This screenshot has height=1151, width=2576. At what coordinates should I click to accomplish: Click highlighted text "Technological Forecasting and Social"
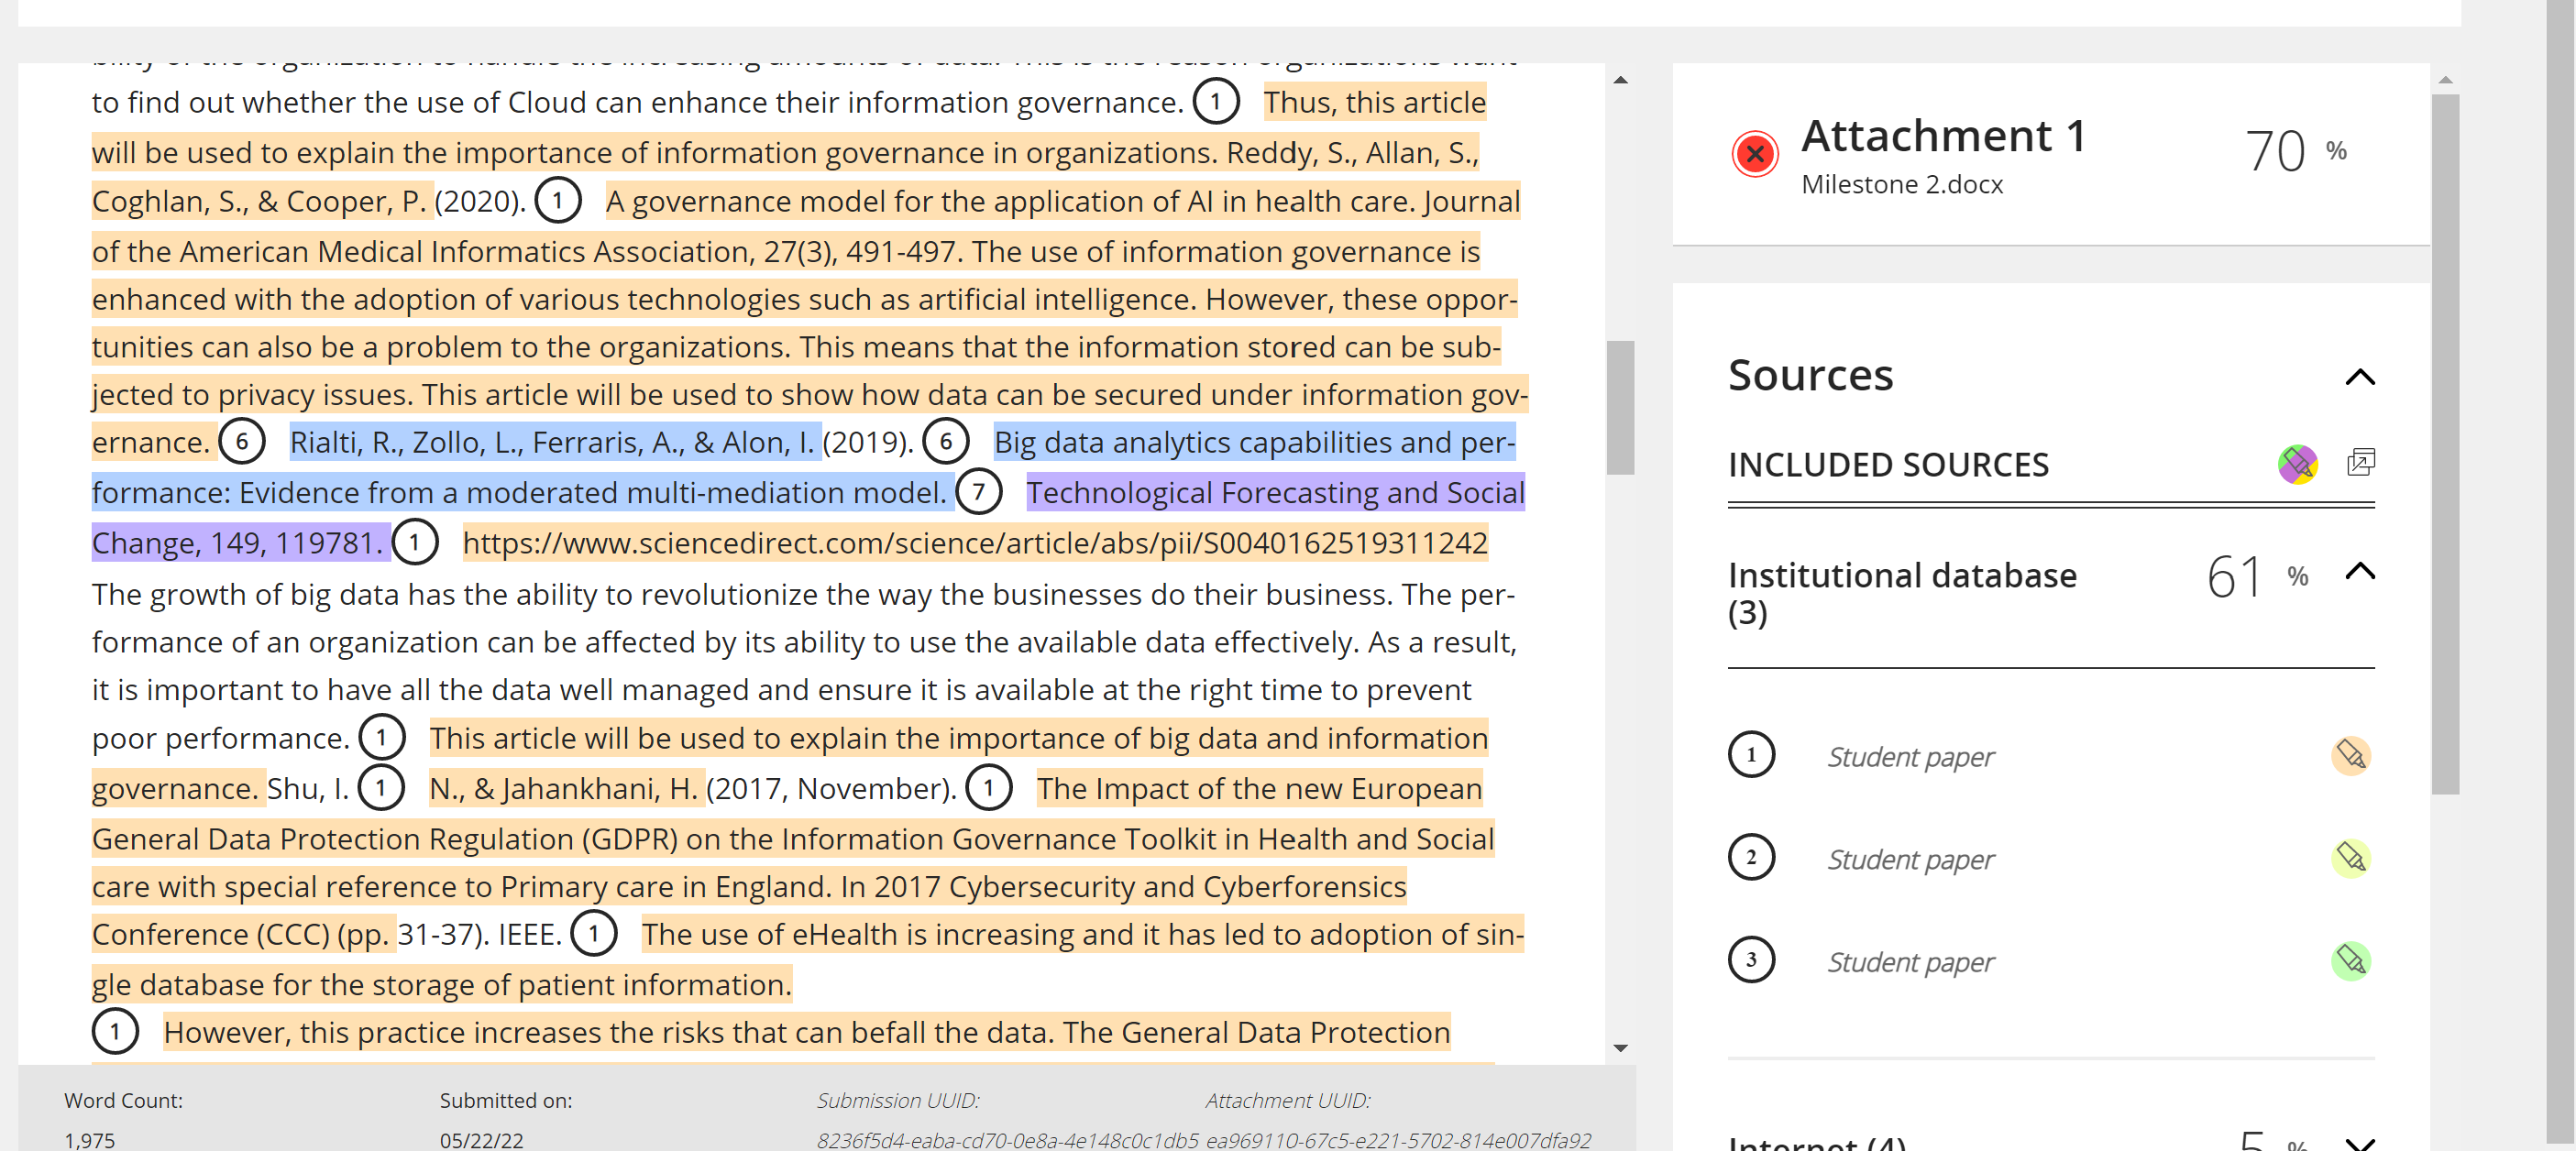pos(1275,493)
